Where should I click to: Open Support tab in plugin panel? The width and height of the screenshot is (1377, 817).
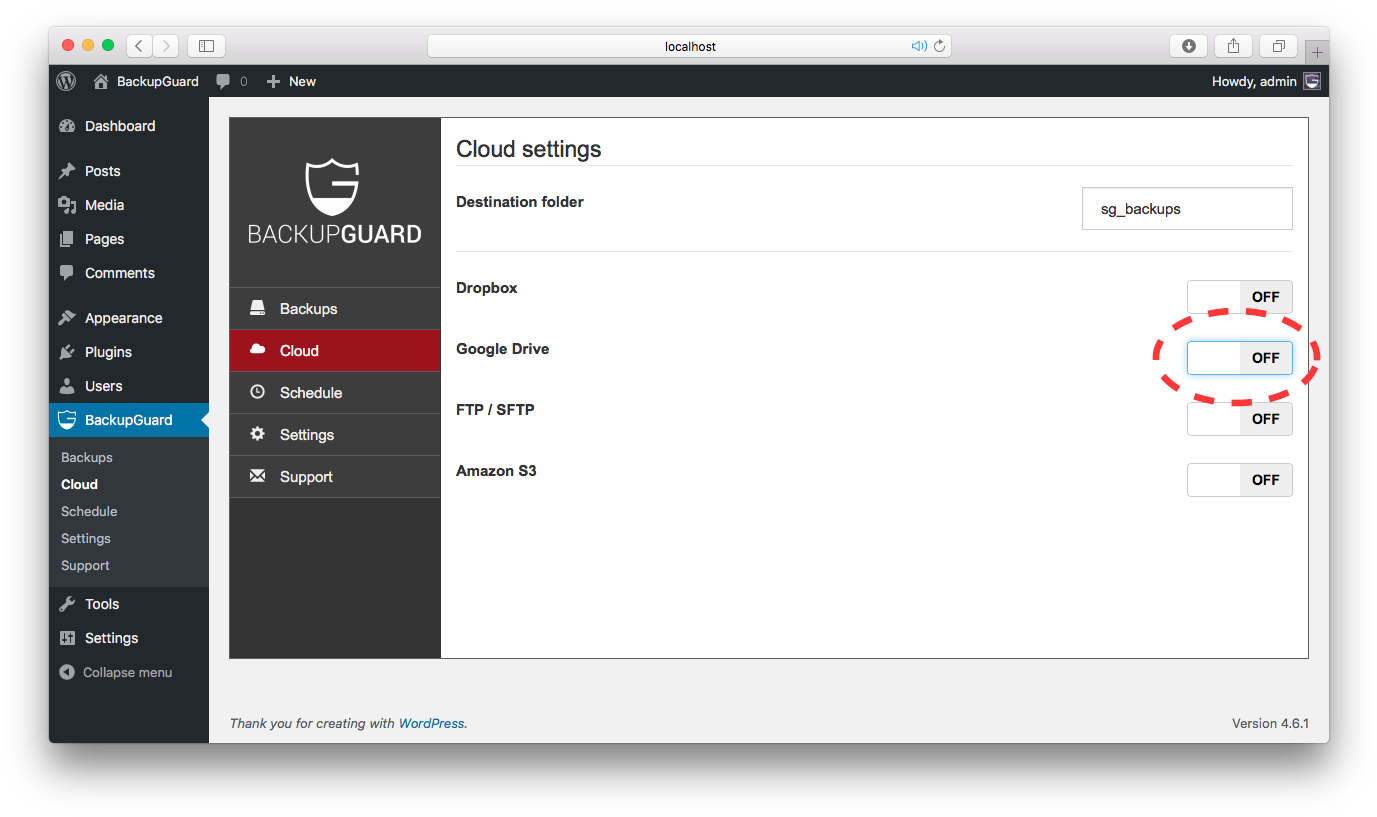pyautogui.click(x=335, y=477)
